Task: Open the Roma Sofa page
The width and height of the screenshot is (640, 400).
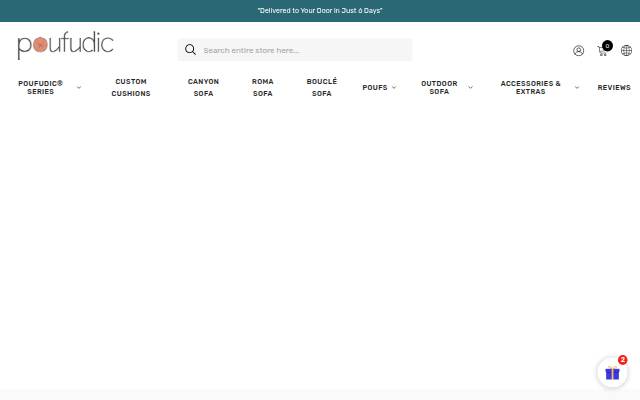Action: (x=262, y=87)
